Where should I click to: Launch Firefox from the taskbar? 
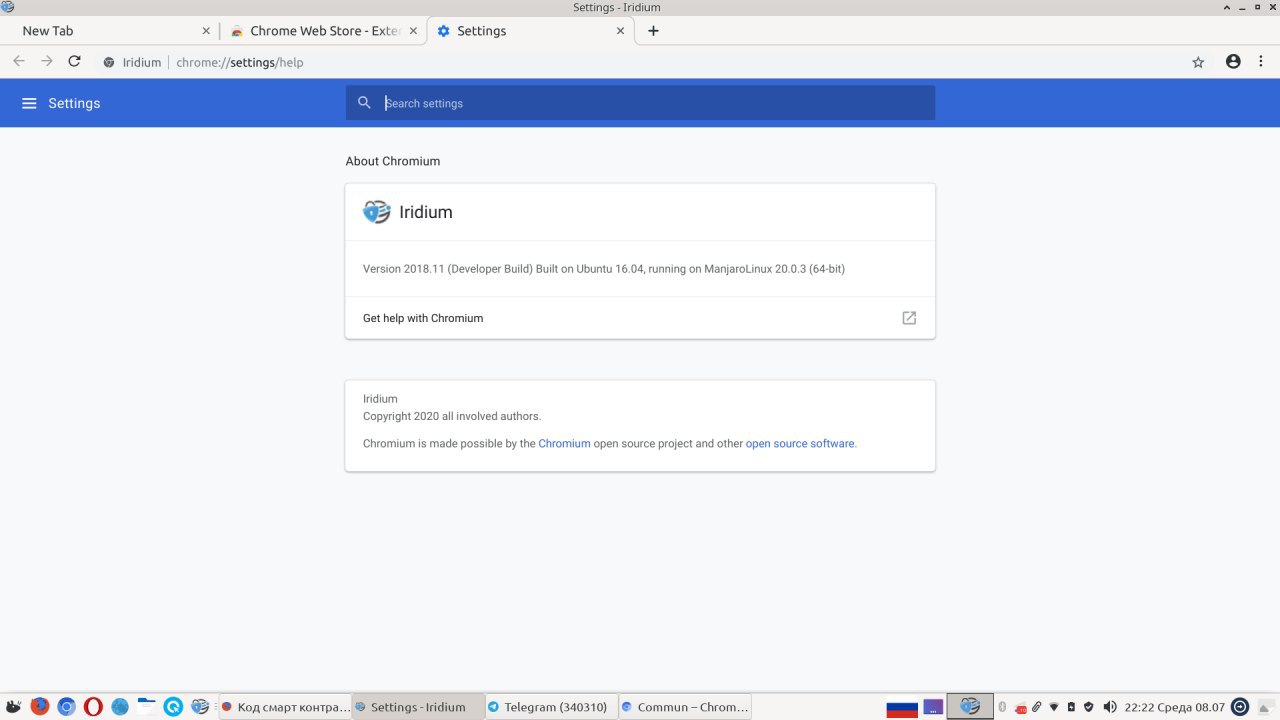click(x=40, y=707)
